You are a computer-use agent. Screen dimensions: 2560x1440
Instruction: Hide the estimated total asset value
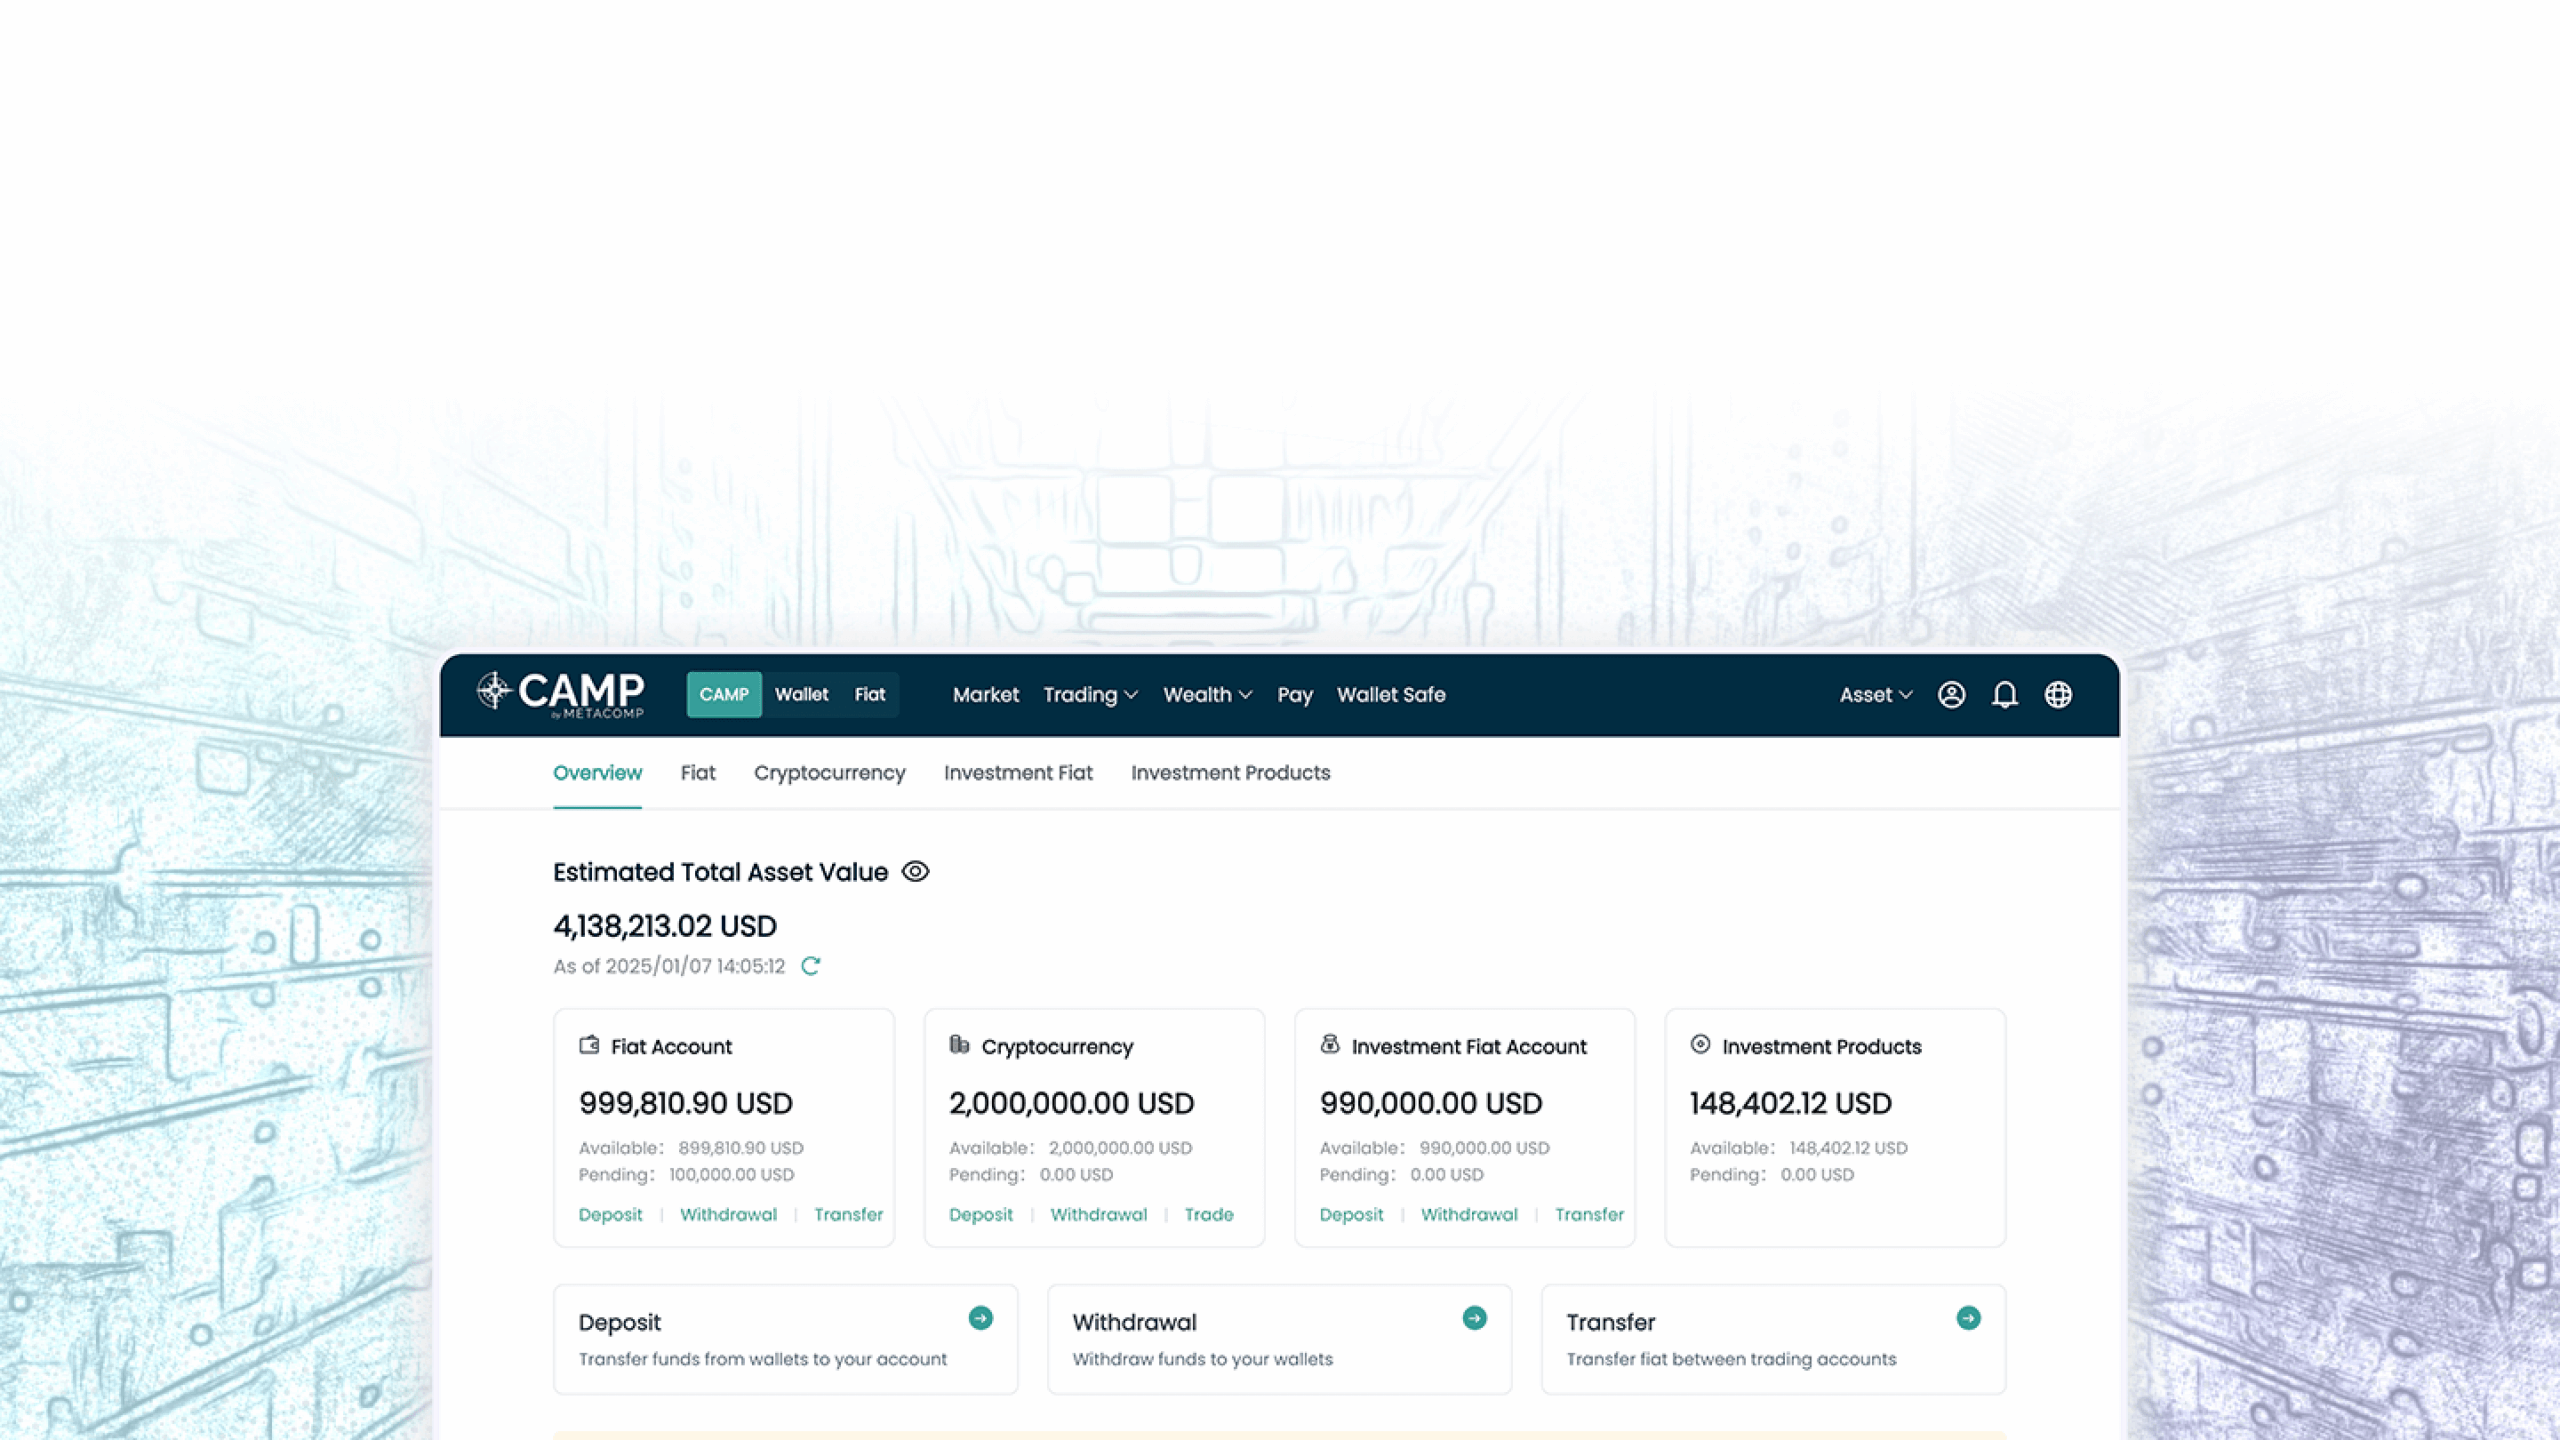point(915,872)
